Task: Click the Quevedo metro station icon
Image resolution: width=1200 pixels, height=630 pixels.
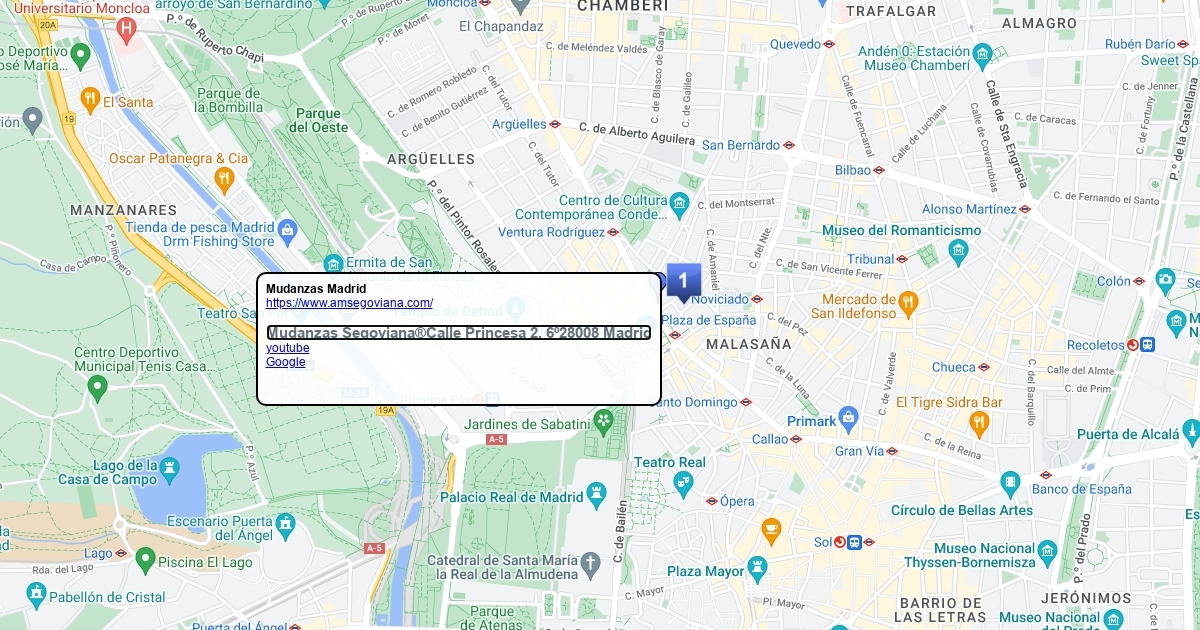Action: click(x=829, y=44)
